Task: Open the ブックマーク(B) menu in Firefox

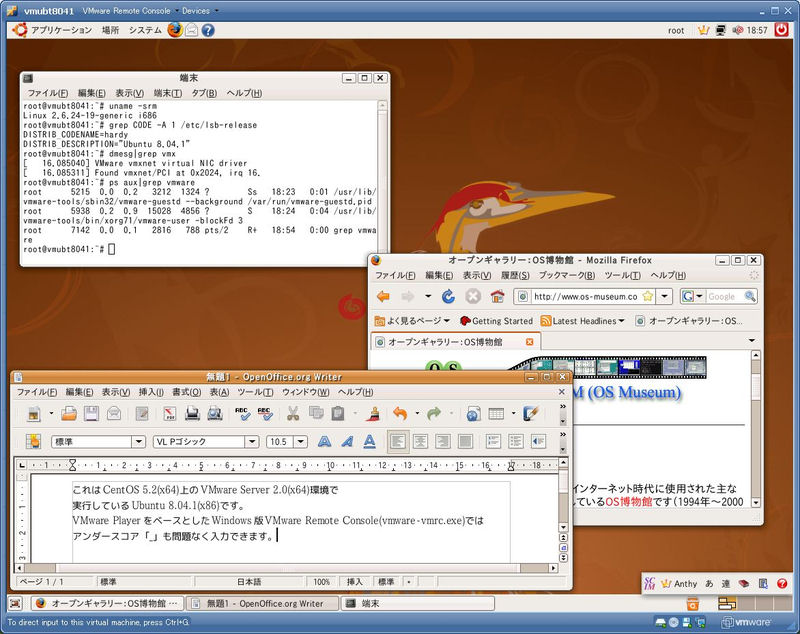Action: pos(567,275)
